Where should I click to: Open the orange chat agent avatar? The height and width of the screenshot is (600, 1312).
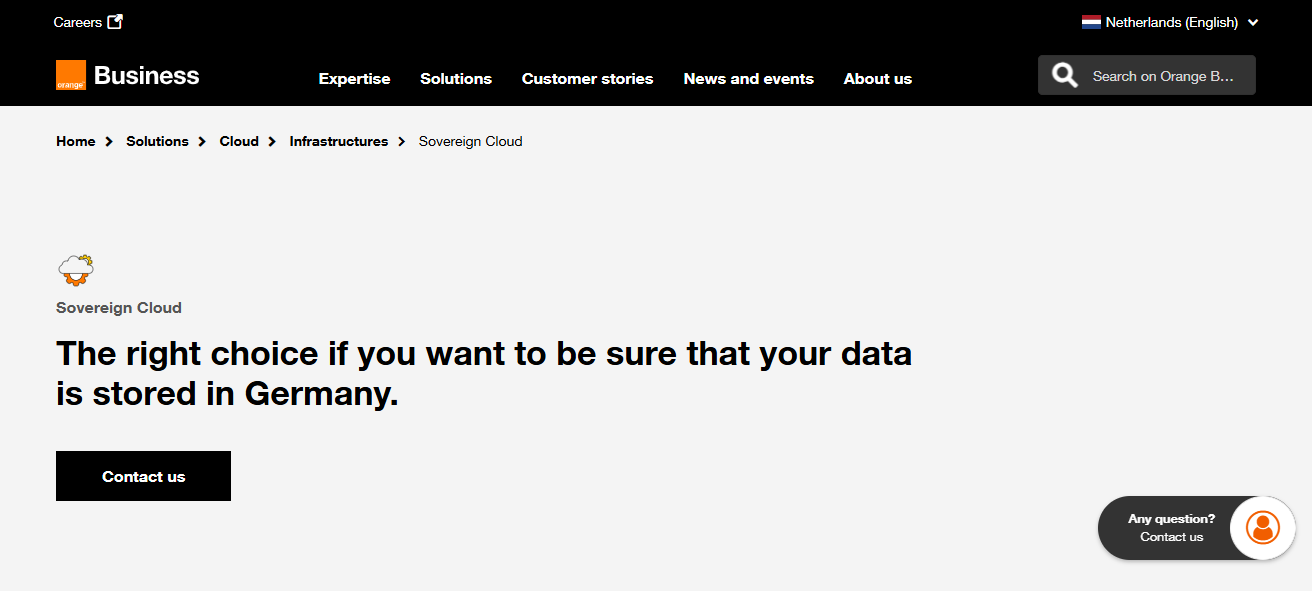1263,527
